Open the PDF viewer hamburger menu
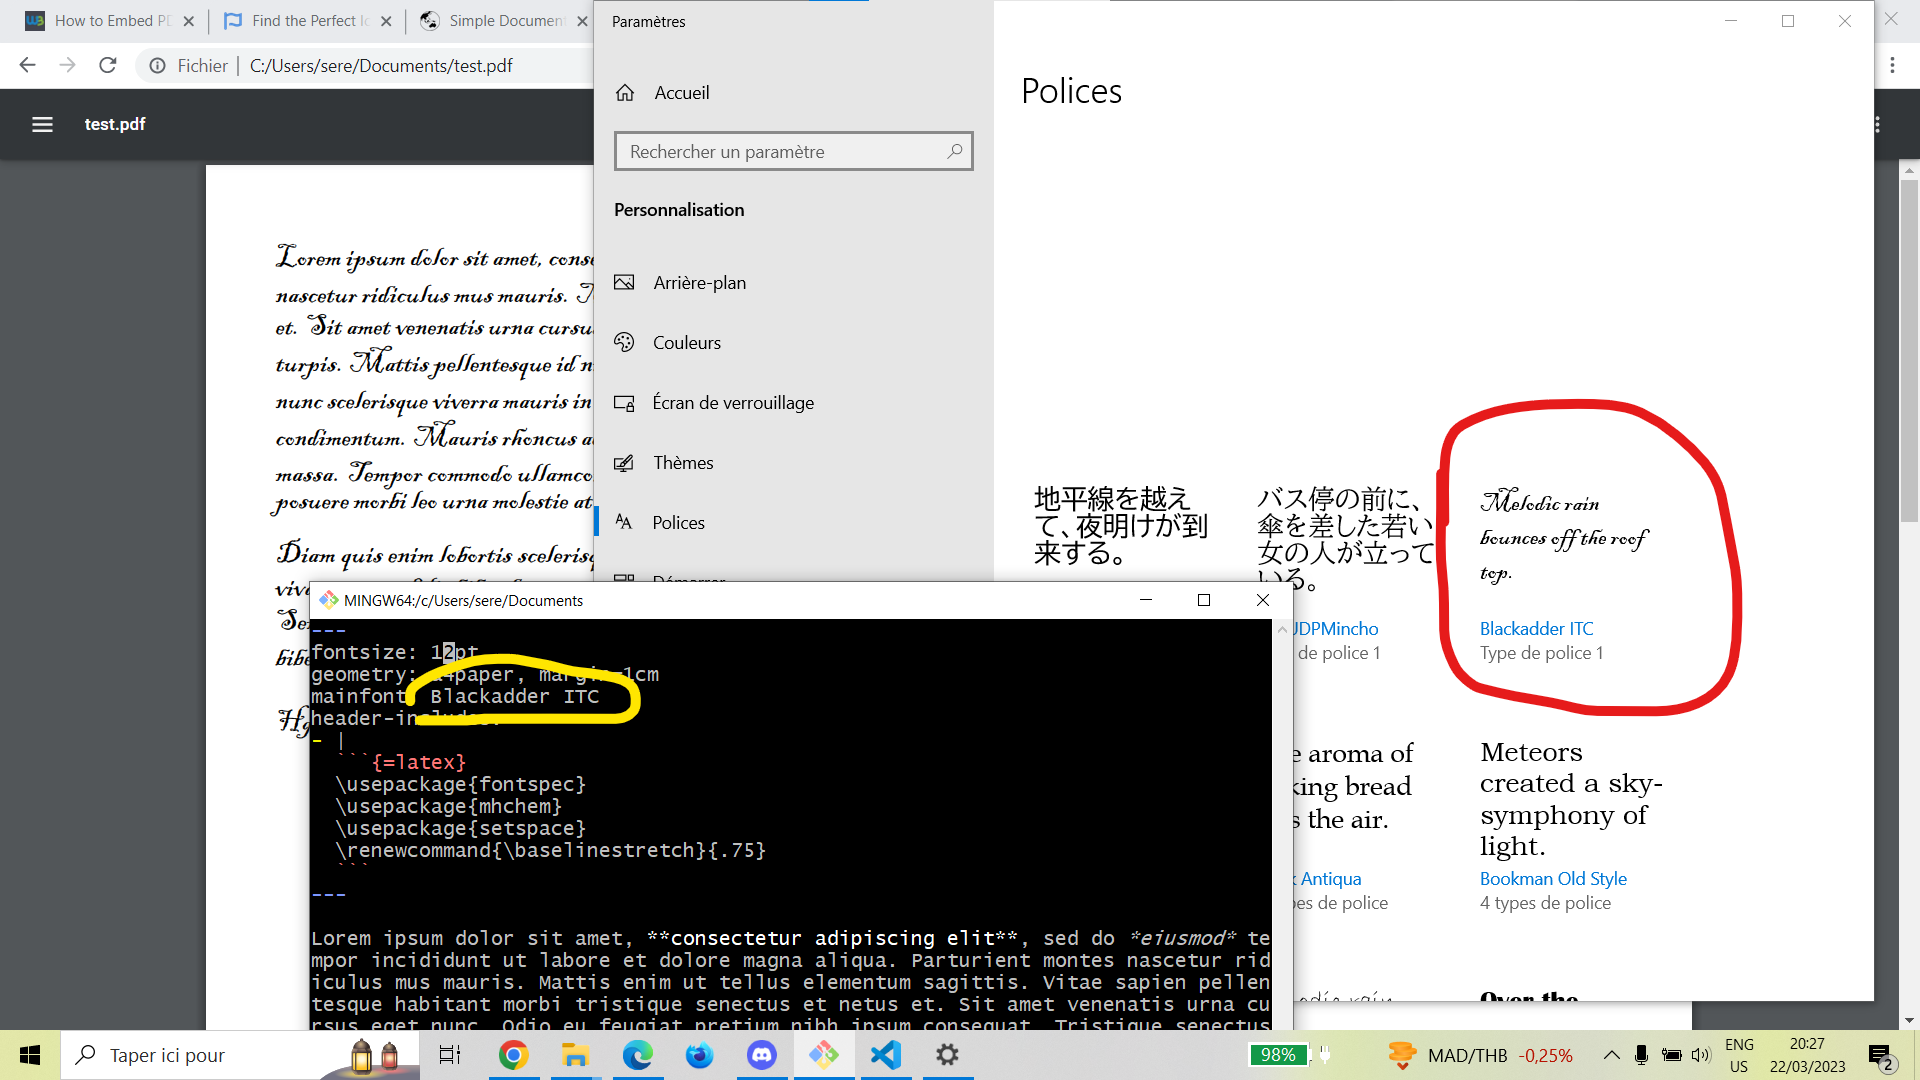The image size is (1920, 1080). point(42,124)
